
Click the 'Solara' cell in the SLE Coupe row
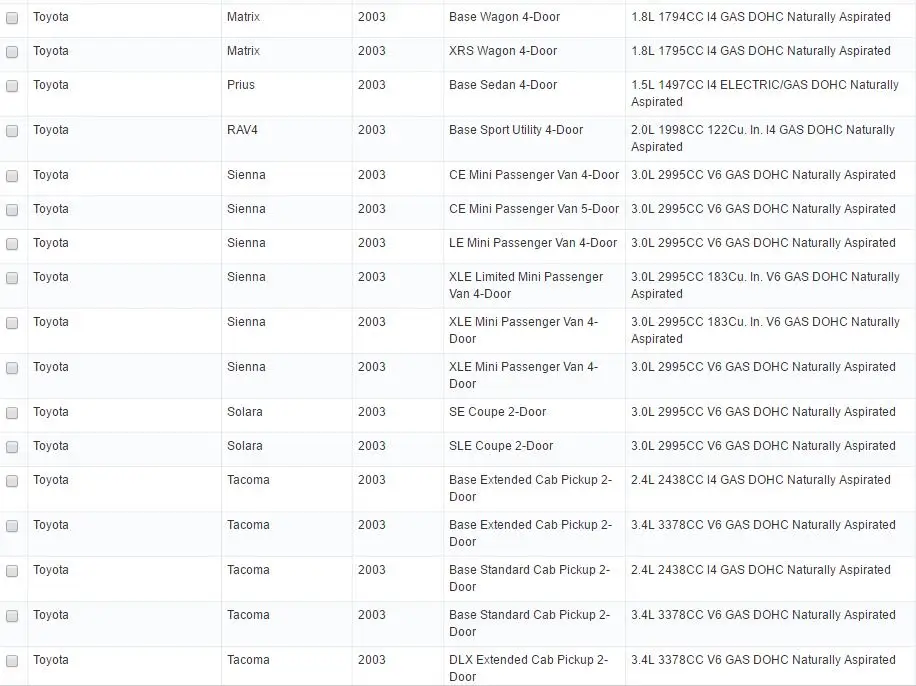tap(287, 449)
